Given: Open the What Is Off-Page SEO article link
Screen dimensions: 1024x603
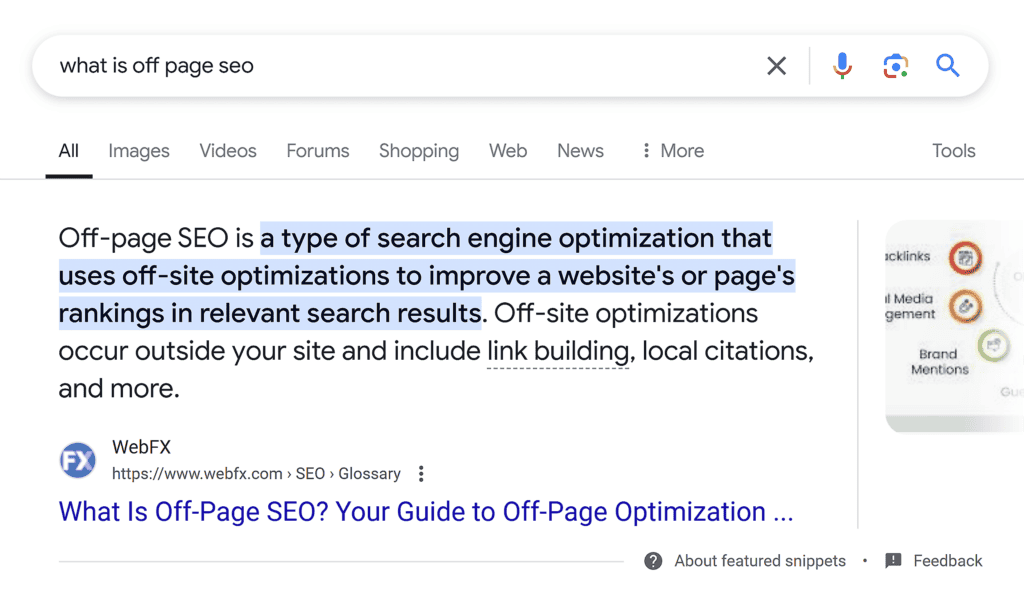Looking at the screenshot, I should tap(425, 511).
